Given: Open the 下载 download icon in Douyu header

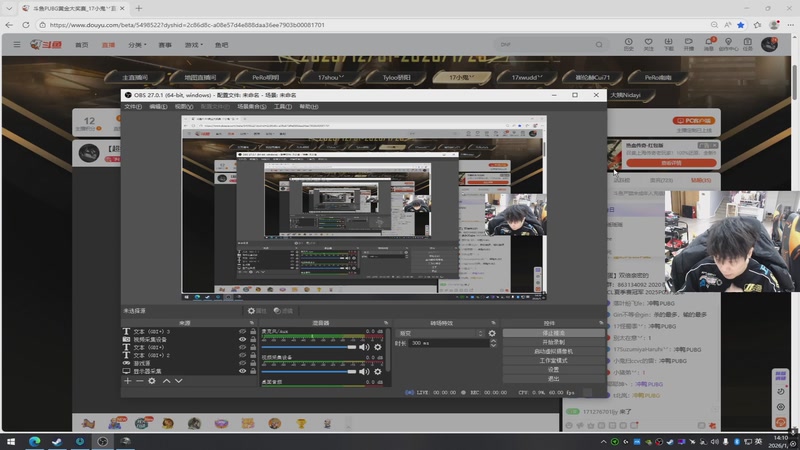Looking at the screenshot, I should (668, 44).
